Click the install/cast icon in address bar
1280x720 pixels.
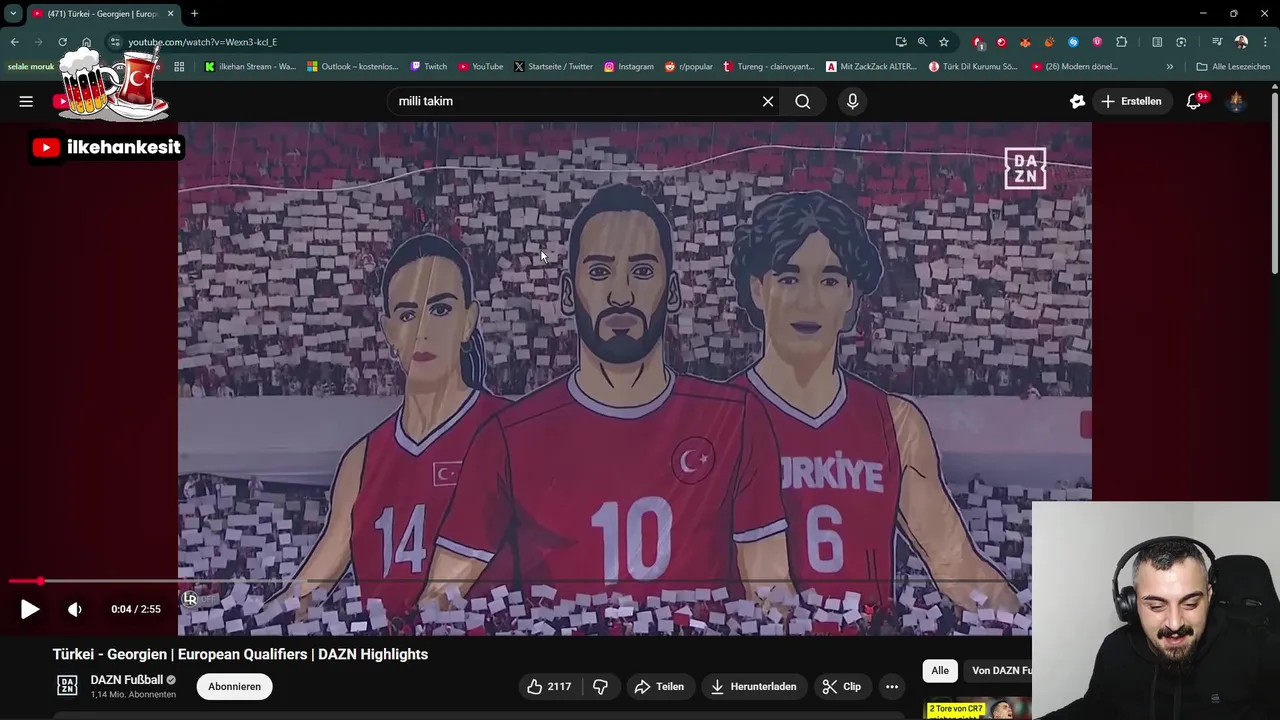(901, 42)
